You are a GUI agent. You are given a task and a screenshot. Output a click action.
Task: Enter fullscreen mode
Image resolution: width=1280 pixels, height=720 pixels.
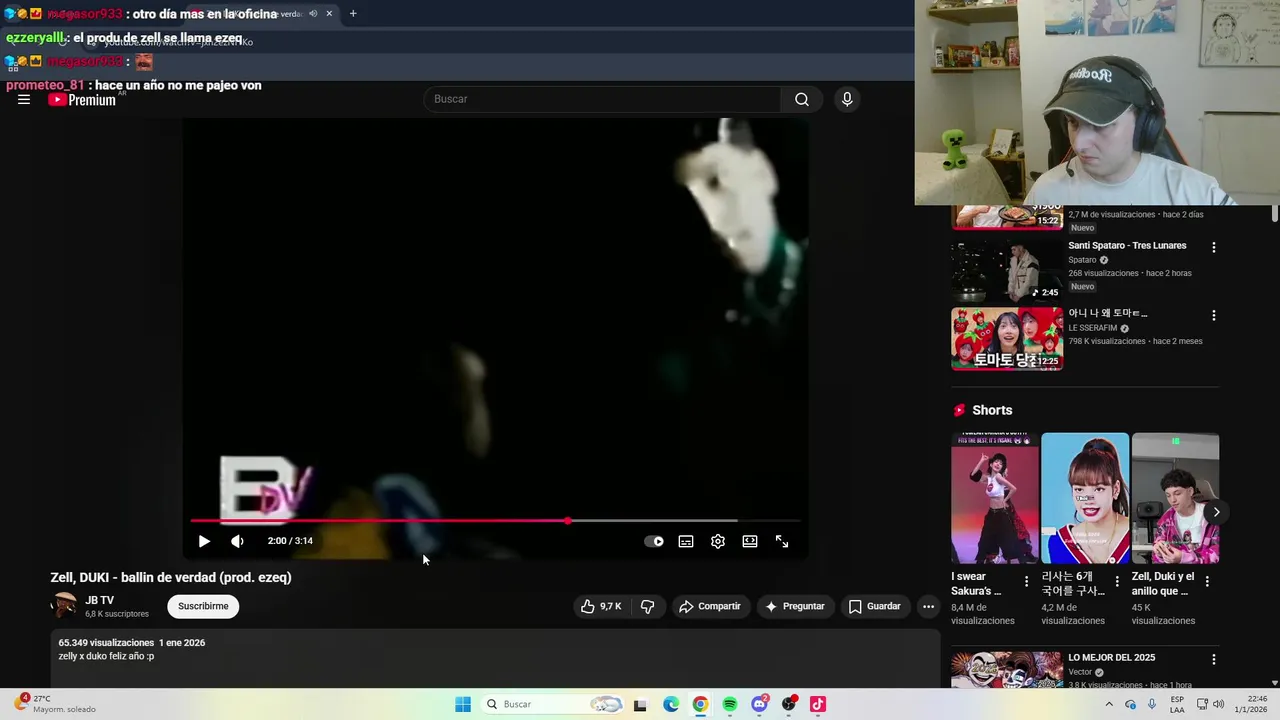point(782,541)
